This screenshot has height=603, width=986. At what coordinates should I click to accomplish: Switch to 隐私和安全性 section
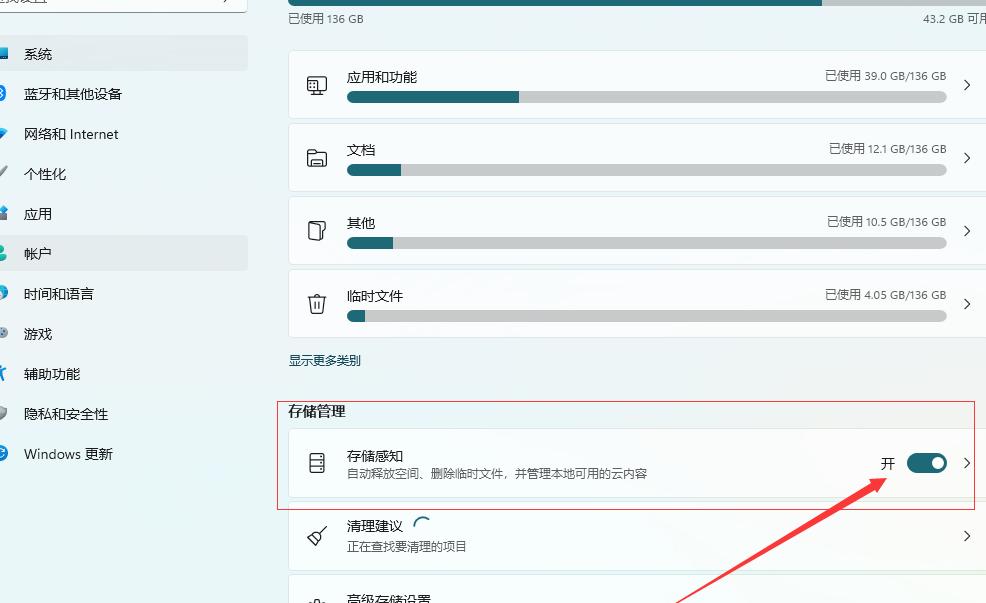tap(63, 414)
